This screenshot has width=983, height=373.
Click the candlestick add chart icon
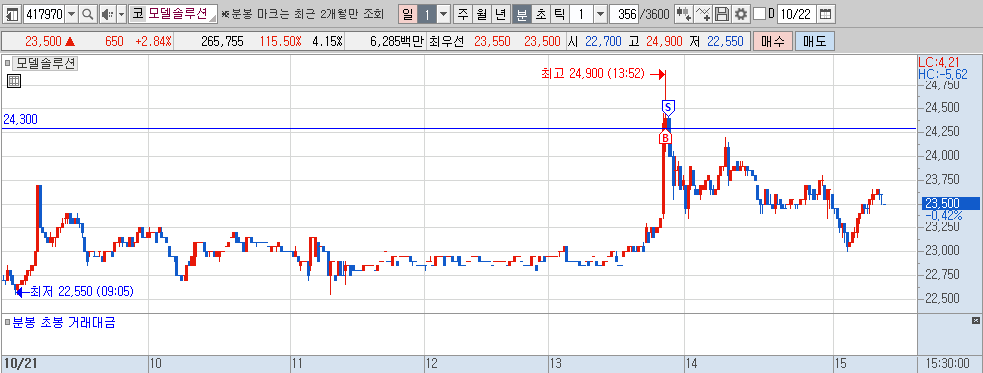685,14
